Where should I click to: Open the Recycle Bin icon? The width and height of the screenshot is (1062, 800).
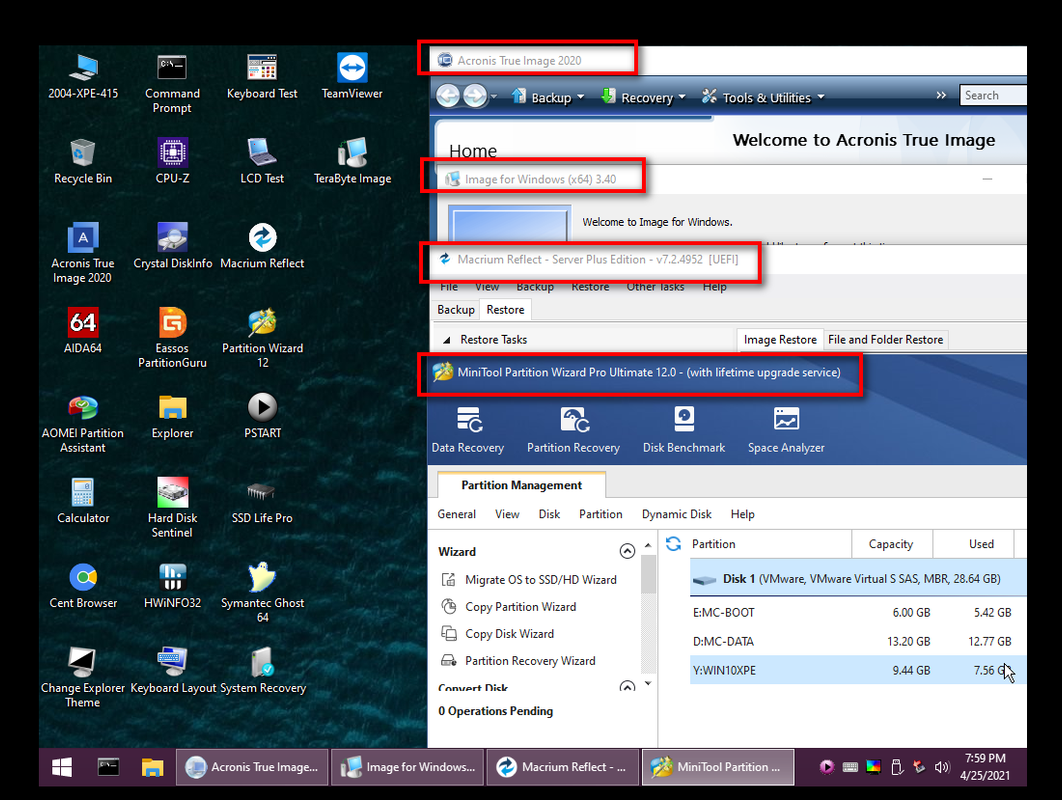83,161
